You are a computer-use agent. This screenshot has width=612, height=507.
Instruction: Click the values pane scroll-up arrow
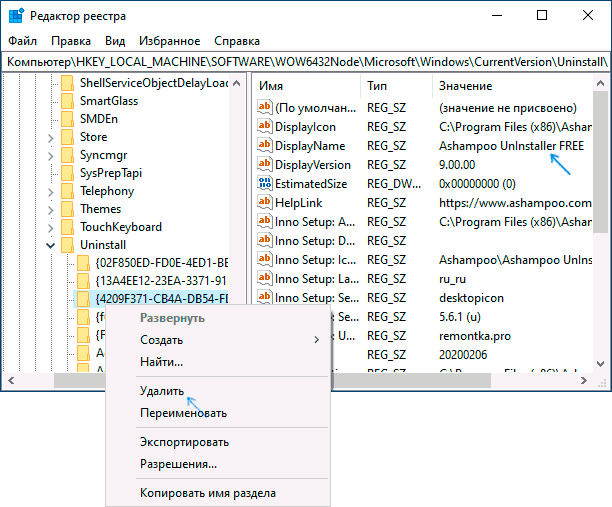[601, 83]
